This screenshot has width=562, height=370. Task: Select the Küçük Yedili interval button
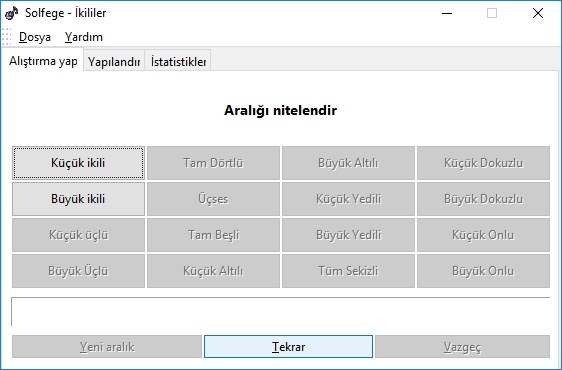pyautogui.click(x=348, y=199)
